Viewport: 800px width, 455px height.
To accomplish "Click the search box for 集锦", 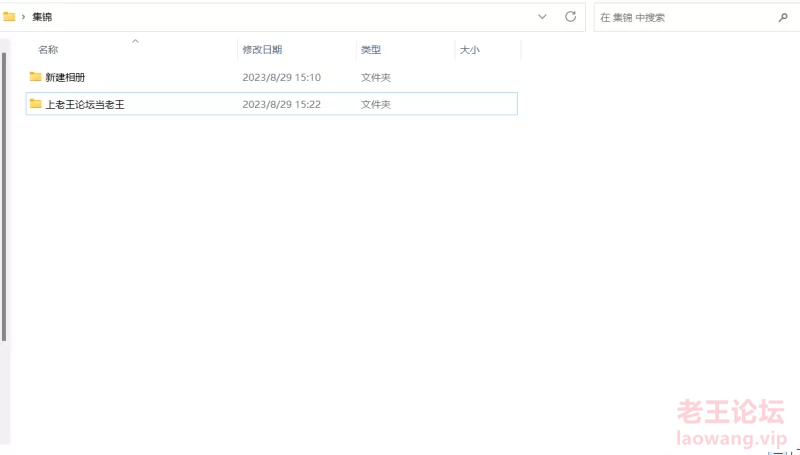I will [680, 17].
